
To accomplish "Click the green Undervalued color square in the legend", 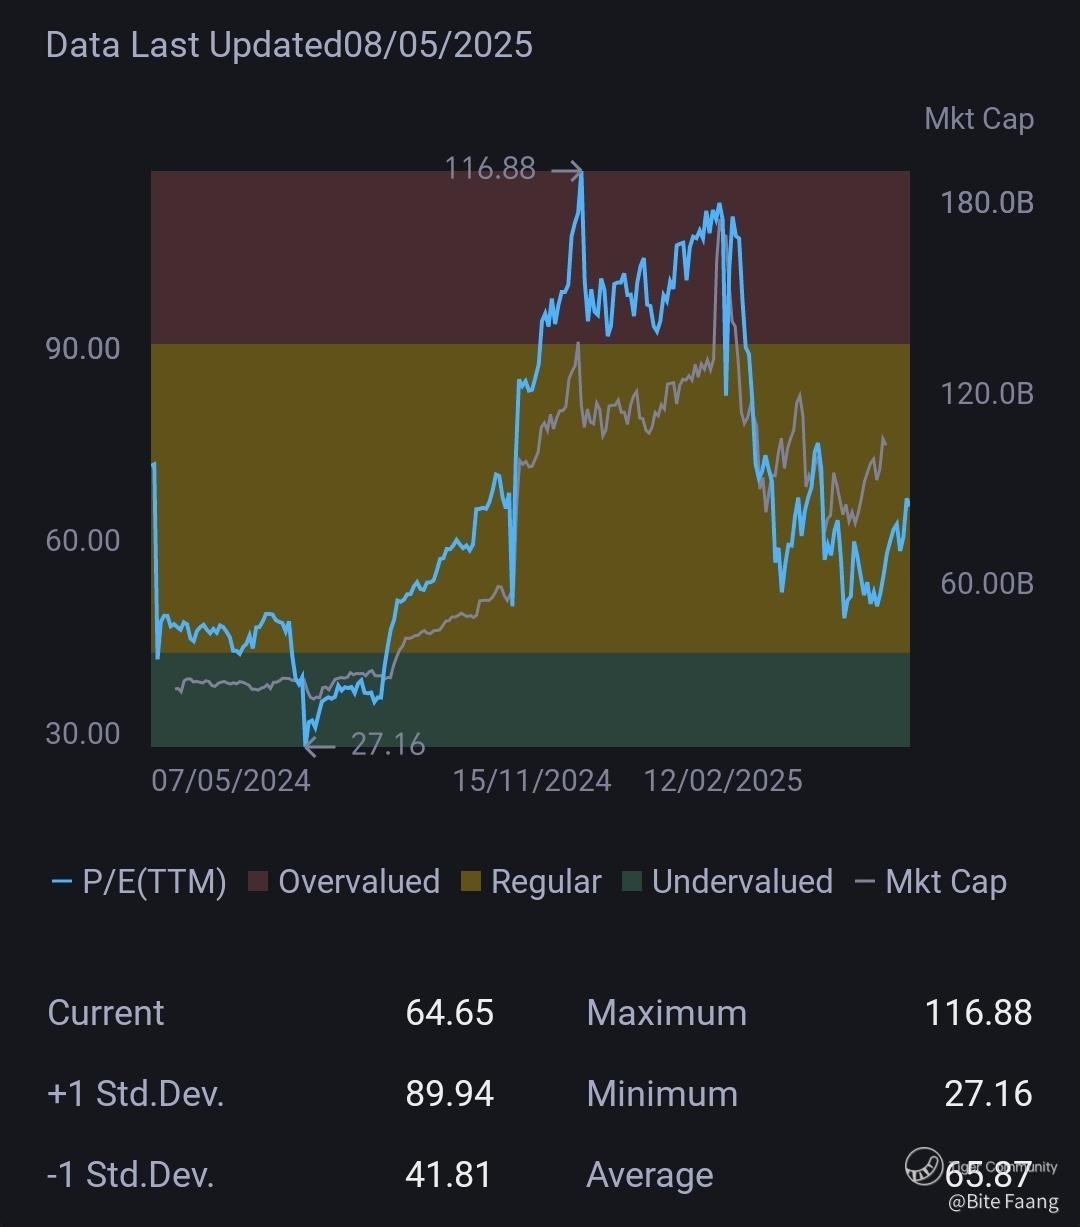I will pyautogui.click(x=632, y=882).
